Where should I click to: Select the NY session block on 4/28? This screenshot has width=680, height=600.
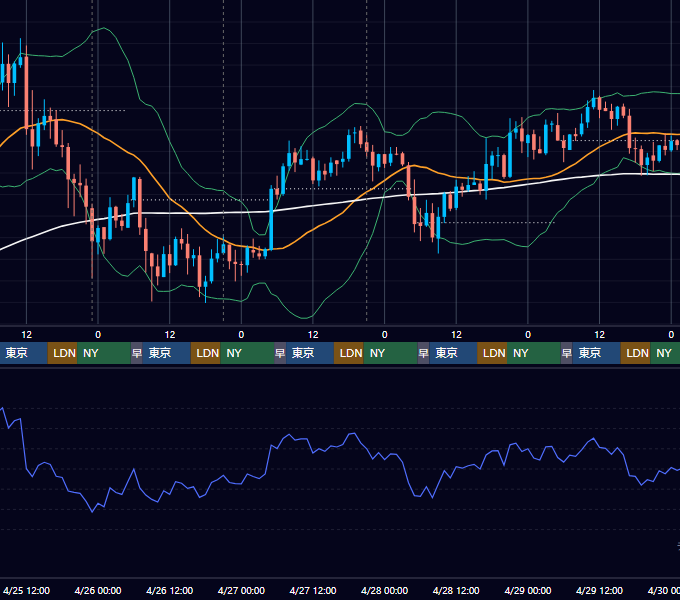[x=534, y=353]
